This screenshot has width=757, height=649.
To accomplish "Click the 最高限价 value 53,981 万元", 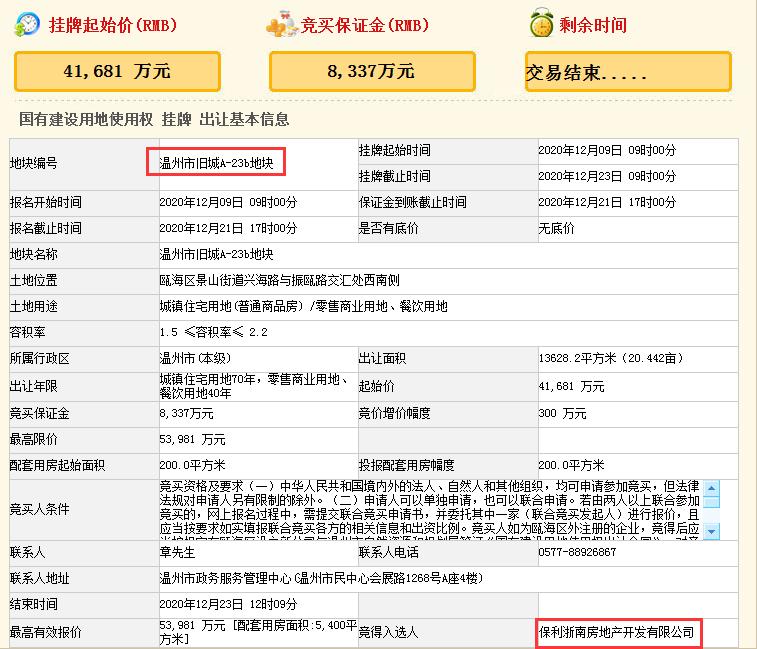I will tap(192, 440).
